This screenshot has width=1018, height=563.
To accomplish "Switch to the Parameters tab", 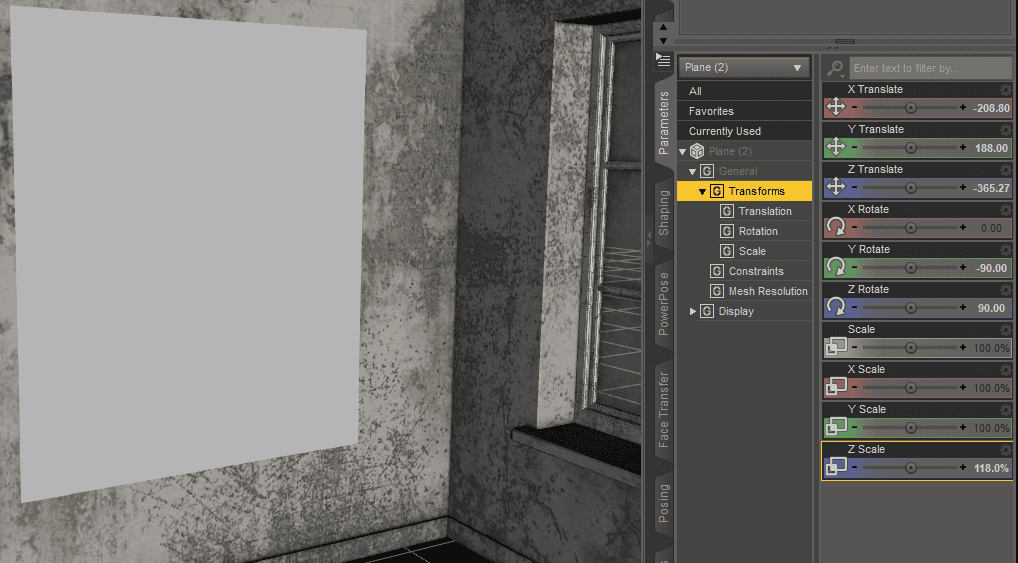I will pos(664,123).
